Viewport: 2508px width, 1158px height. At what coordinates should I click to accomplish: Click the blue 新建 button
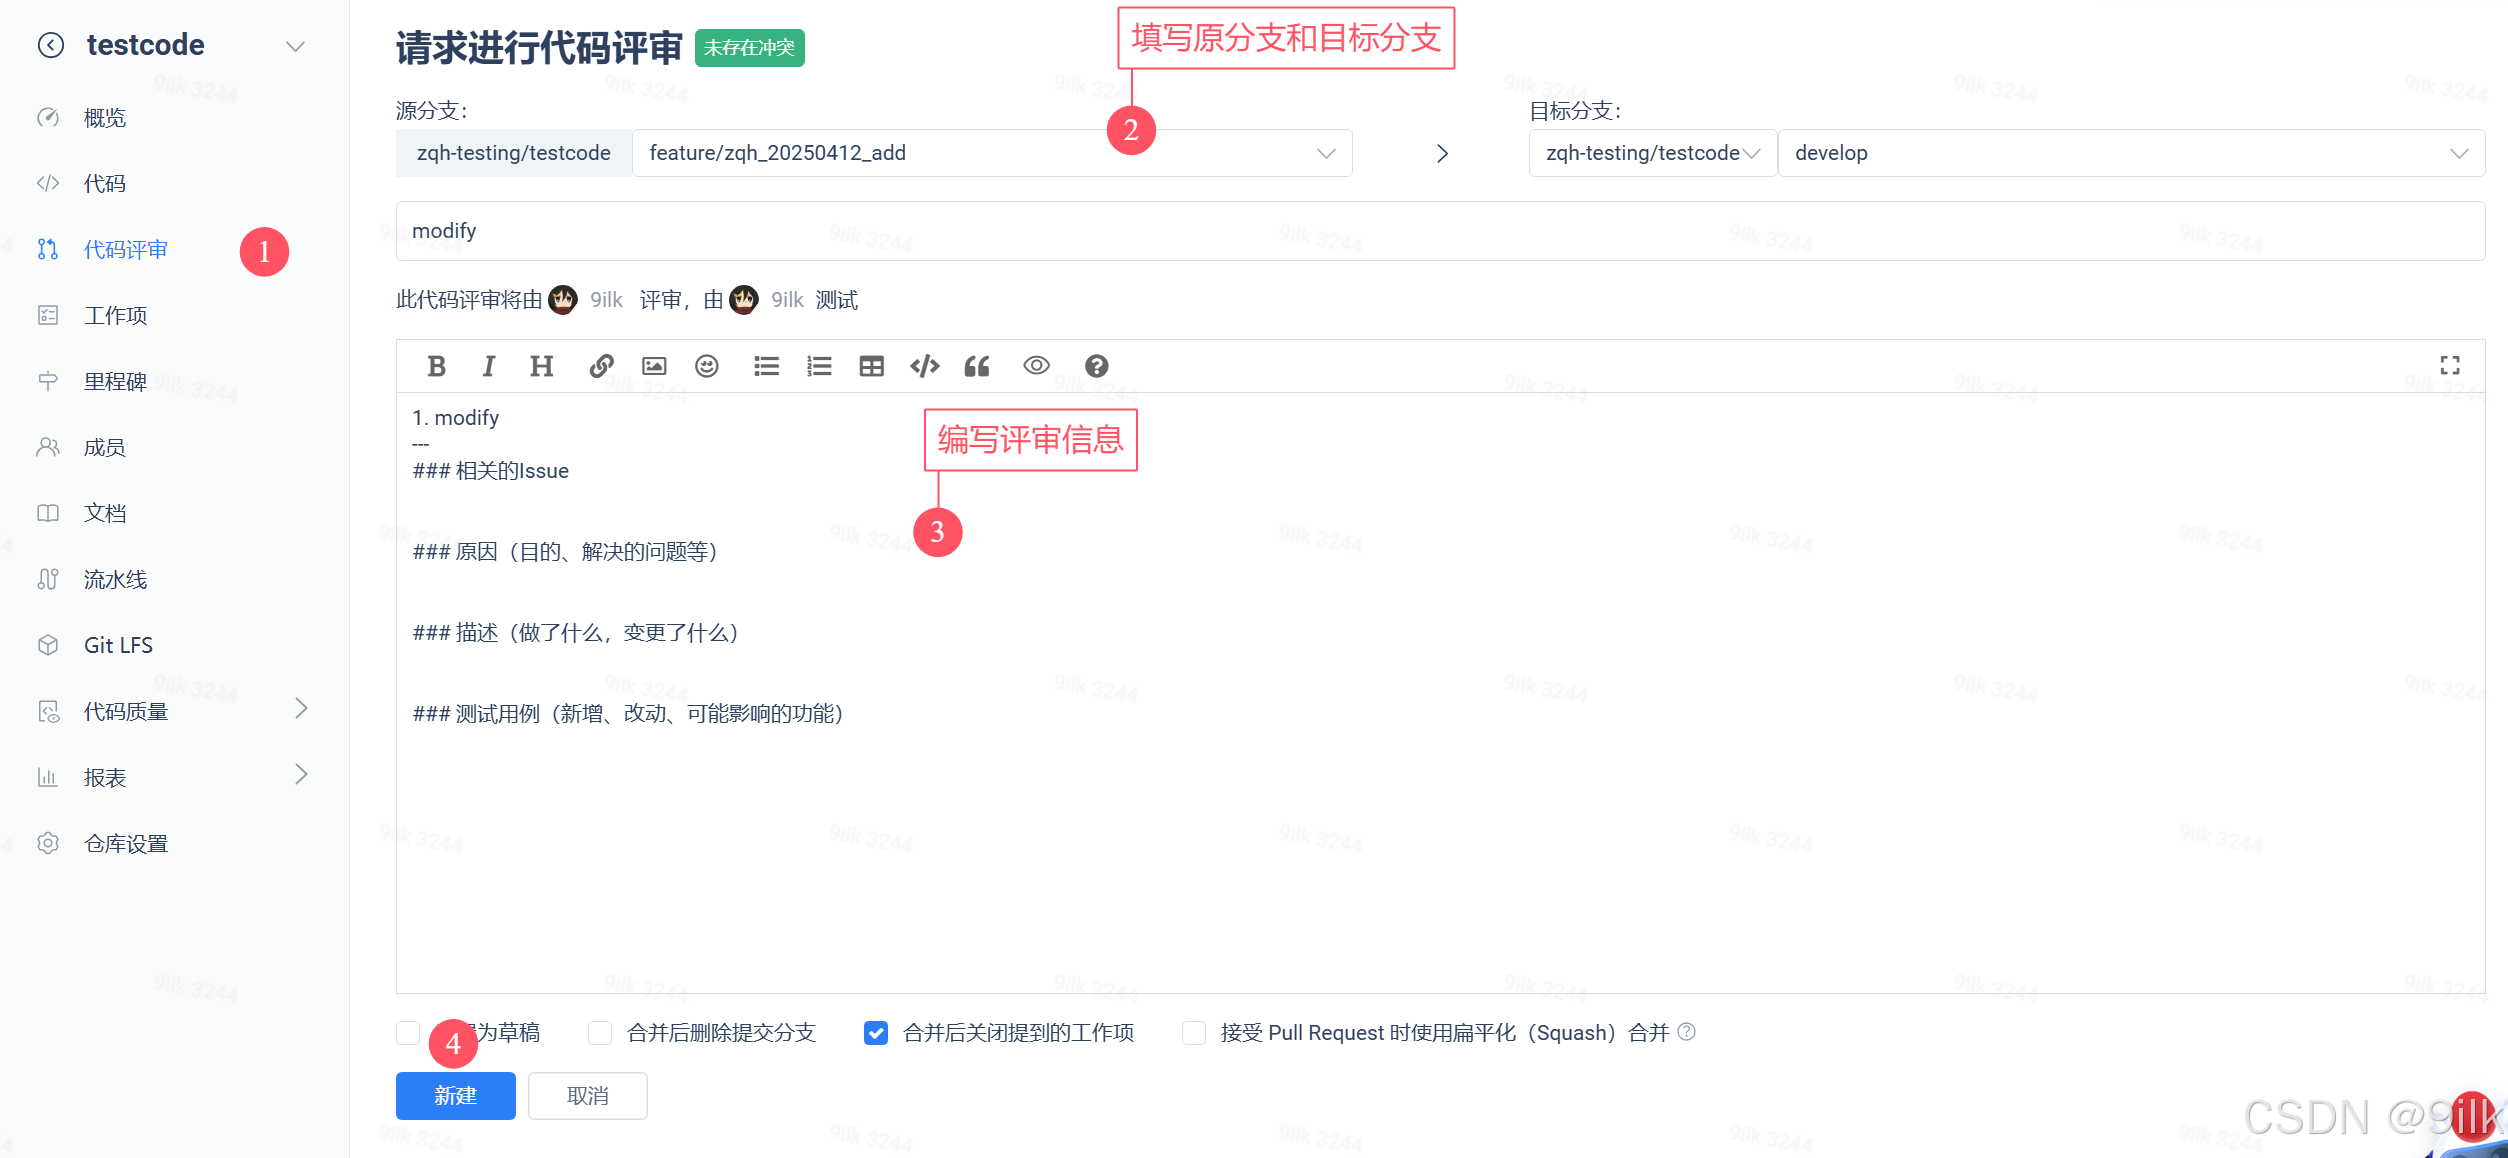455,1096
